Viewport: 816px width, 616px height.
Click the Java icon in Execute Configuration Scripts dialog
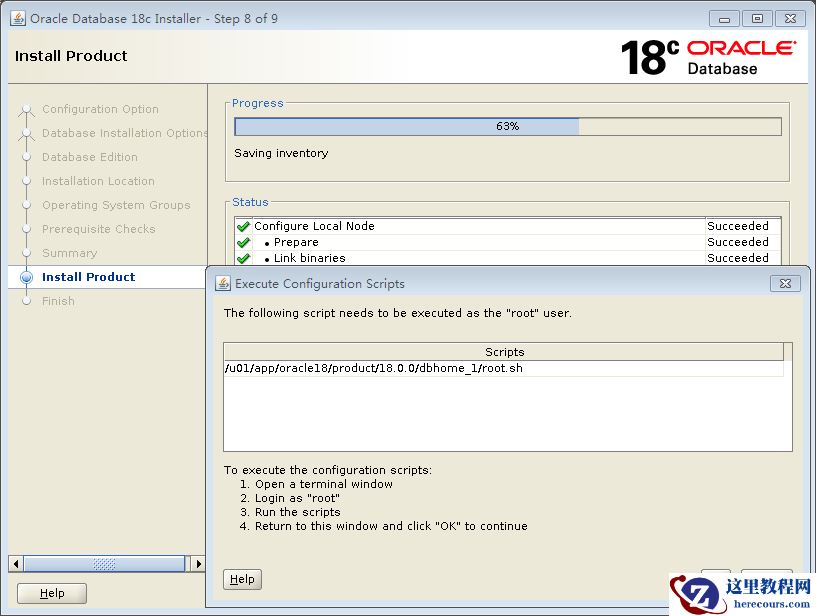(x=223, y=284)
